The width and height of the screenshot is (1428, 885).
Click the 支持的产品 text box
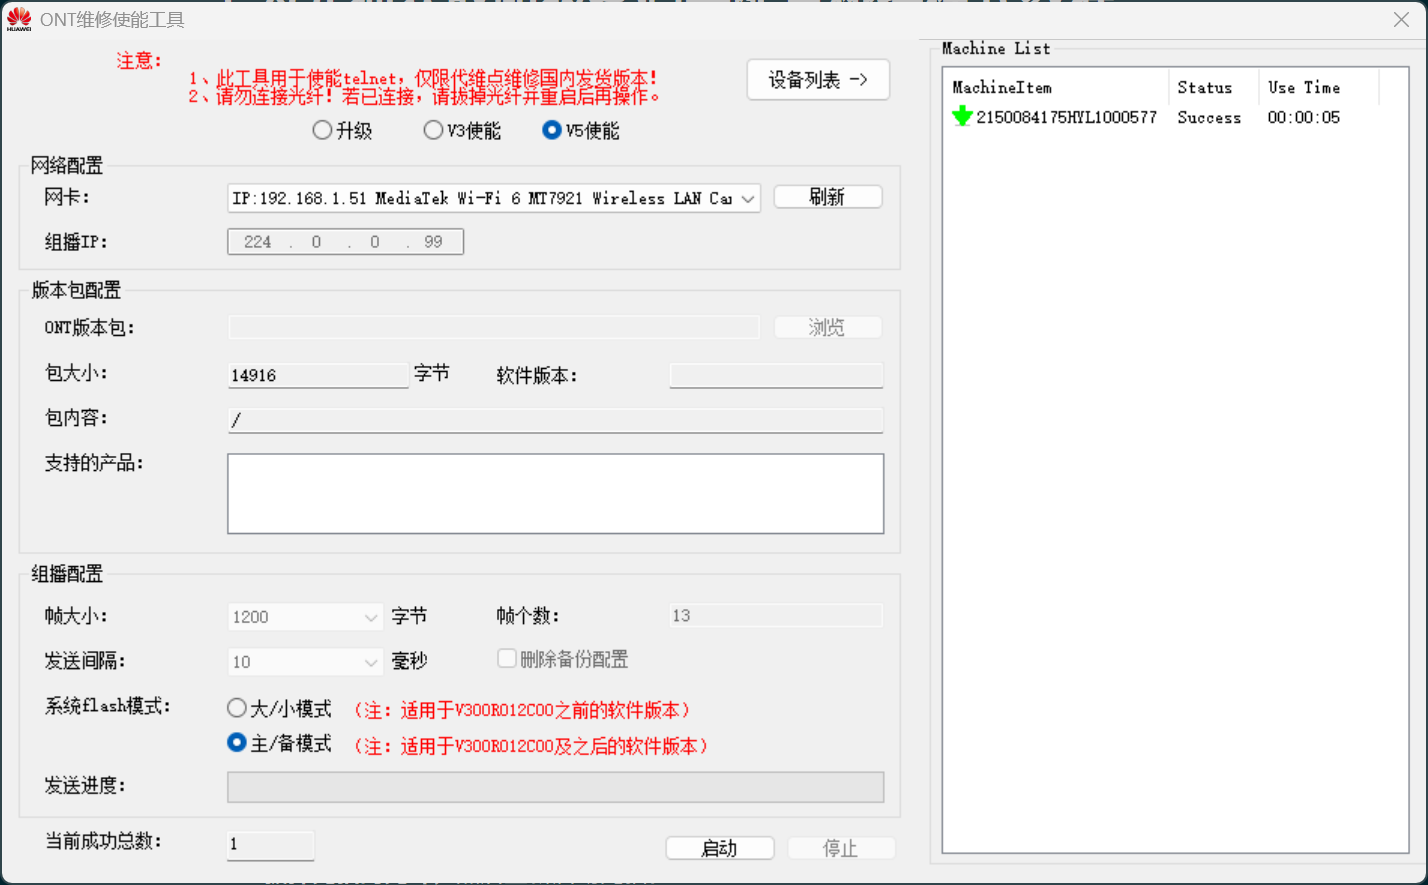(555, 493)
